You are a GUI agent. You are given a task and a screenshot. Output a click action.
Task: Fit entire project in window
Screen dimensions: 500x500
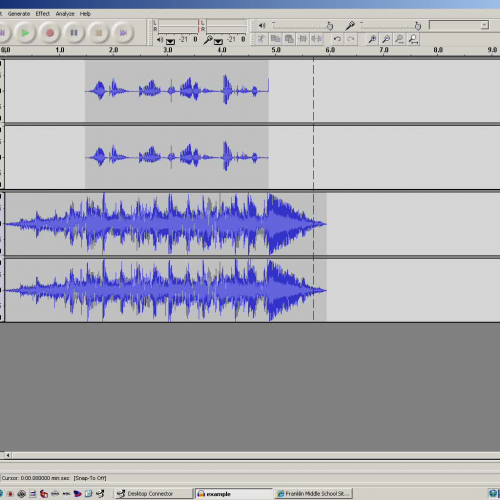click(413, 39)
